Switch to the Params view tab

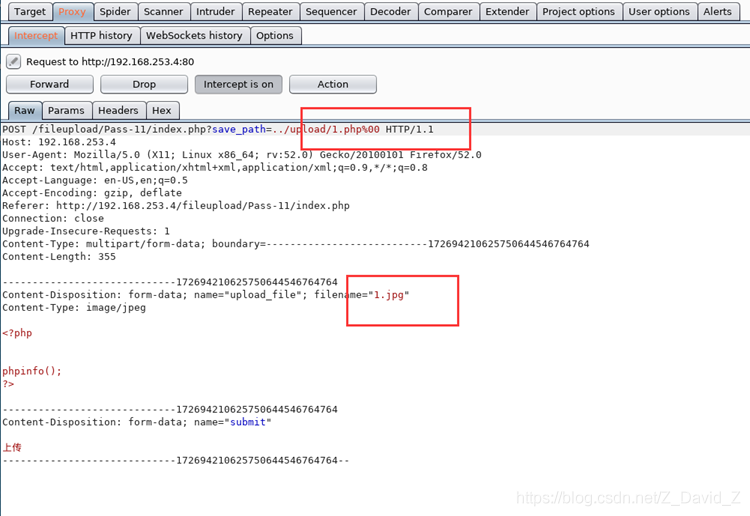pos(66,110)
